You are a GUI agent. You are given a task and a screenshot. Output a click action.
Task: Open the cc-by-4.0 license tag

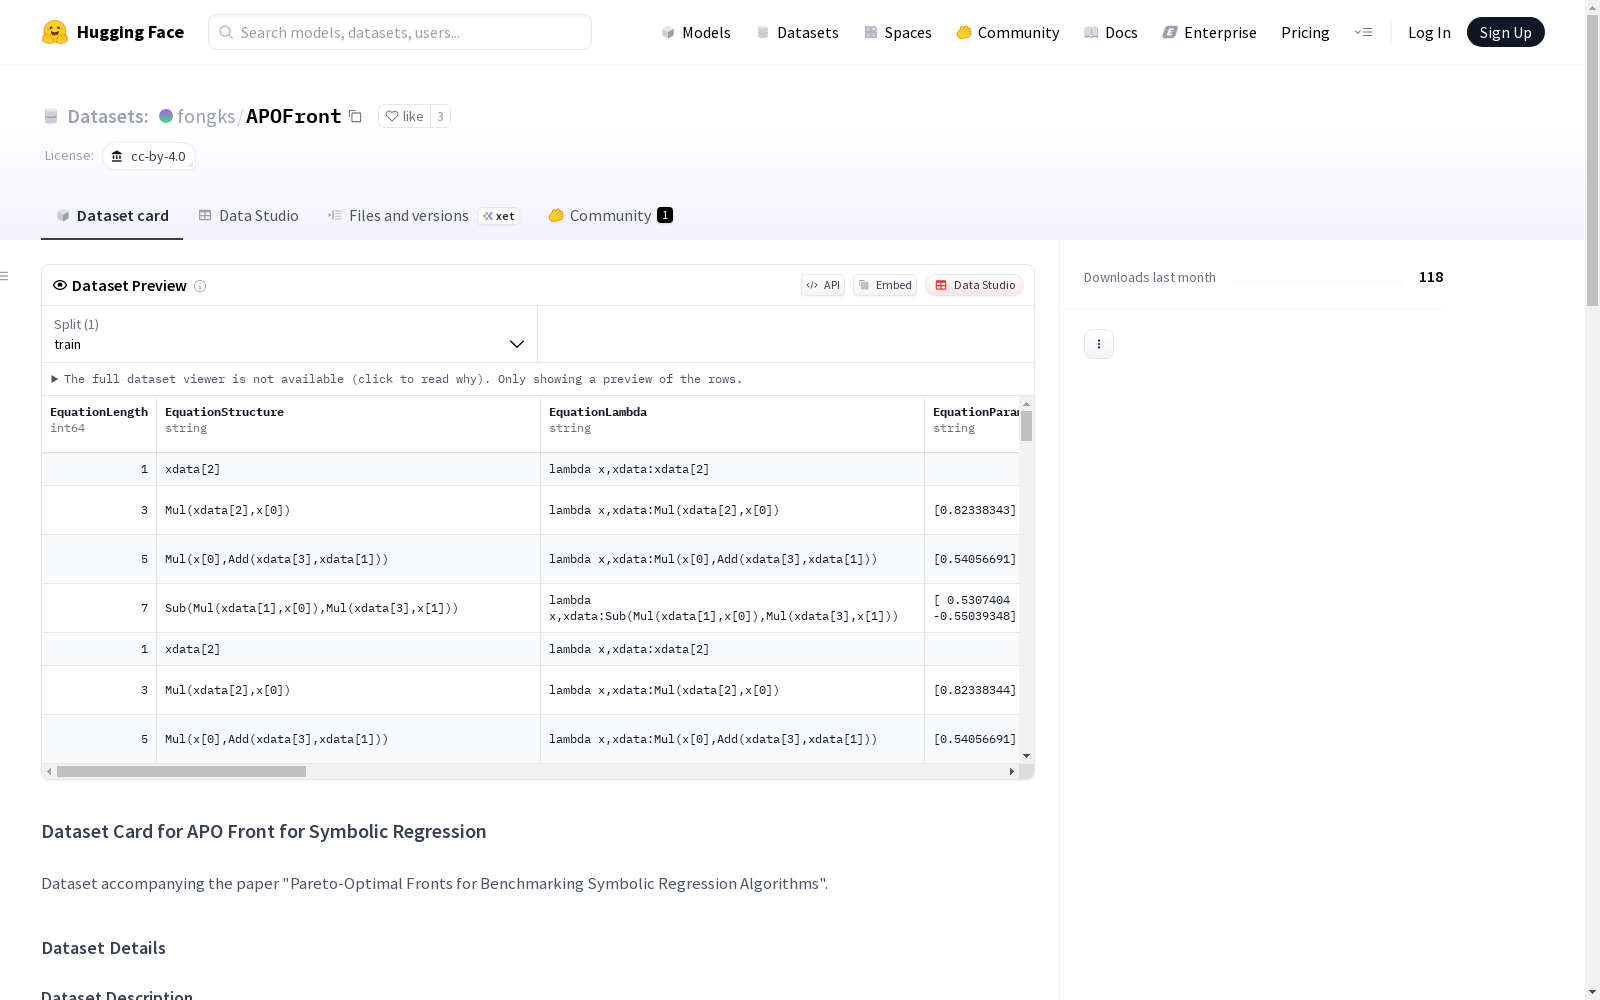click(x=149, y=156)
